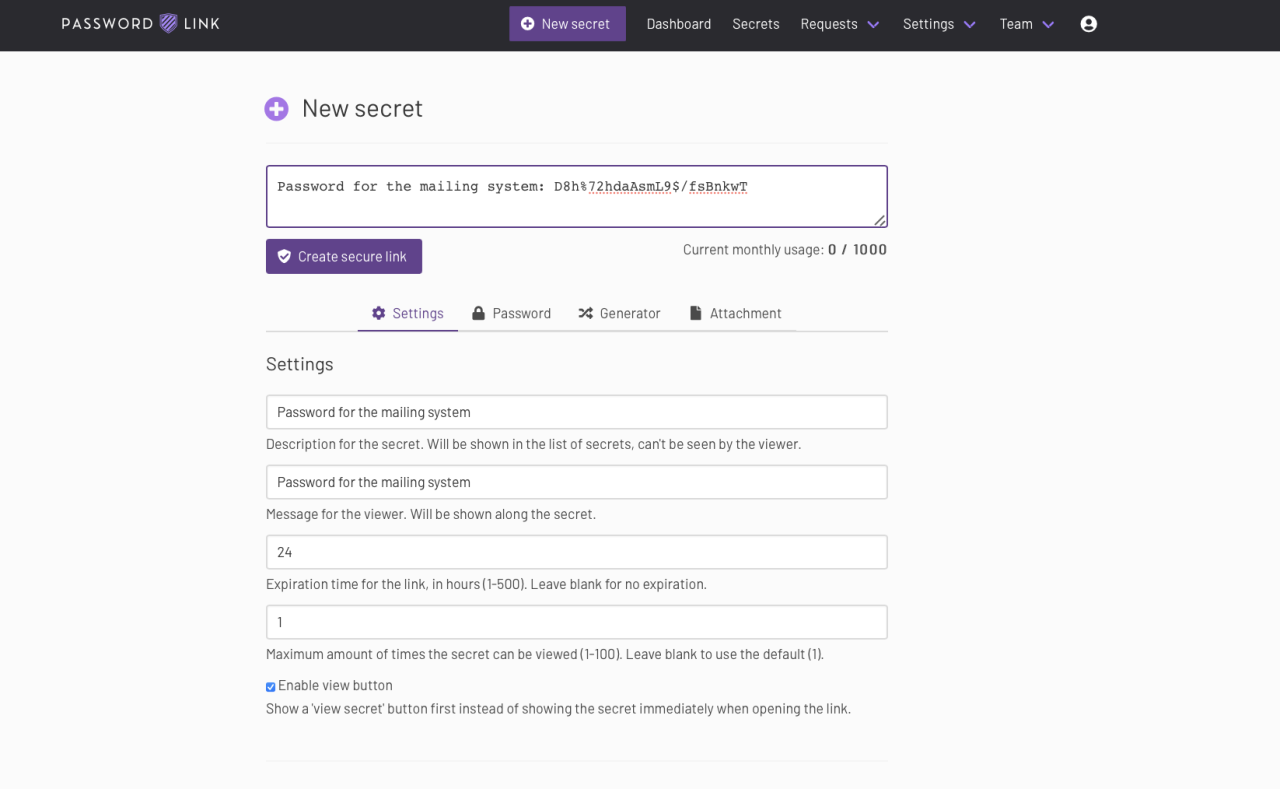The image size is (1280, 789).
Task: Open the Secrets page from the navbar
Action: (755, 24)
